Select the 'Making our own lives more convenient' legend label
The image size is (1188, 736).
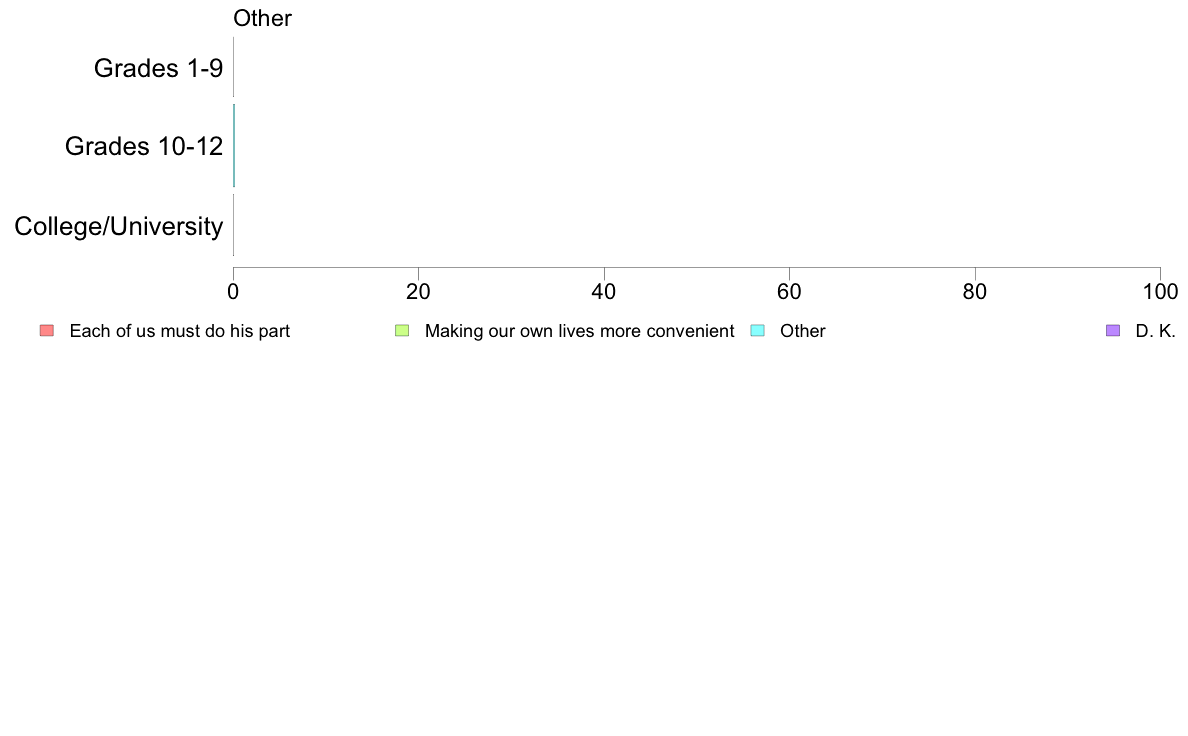pos(579,331)
